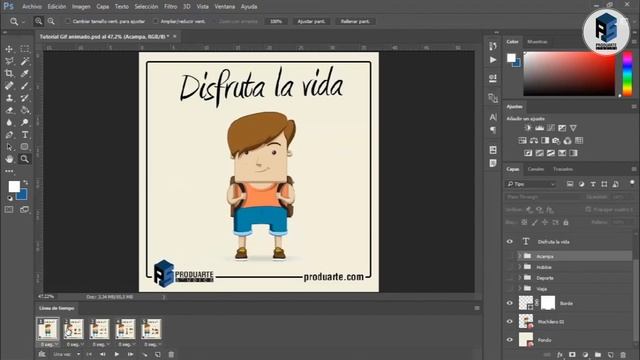Switch to the Canales tab
This screenshot has width=640, height=360.
536,169
